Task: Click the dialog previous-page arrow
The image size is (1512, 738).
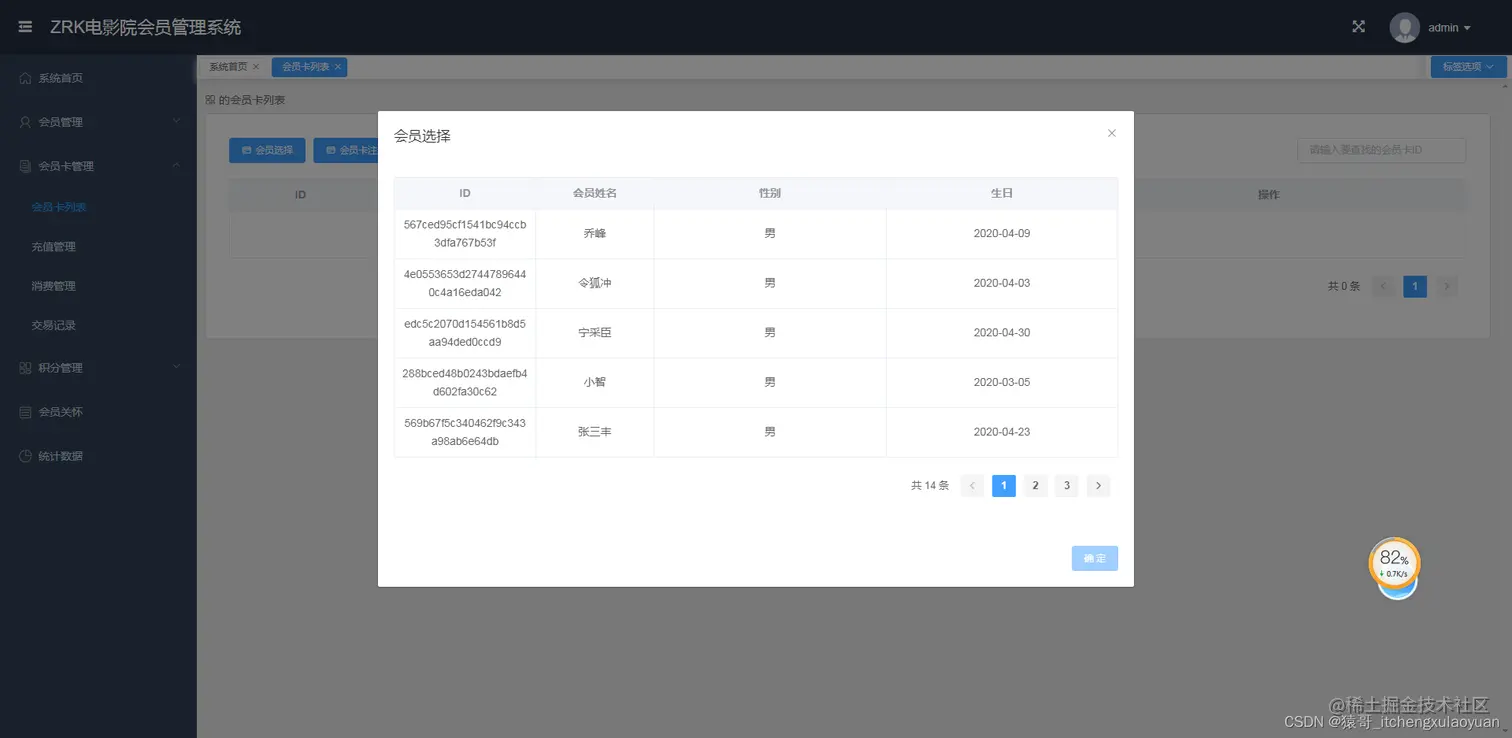Action: pyautogui.click(x=972, y=486)
